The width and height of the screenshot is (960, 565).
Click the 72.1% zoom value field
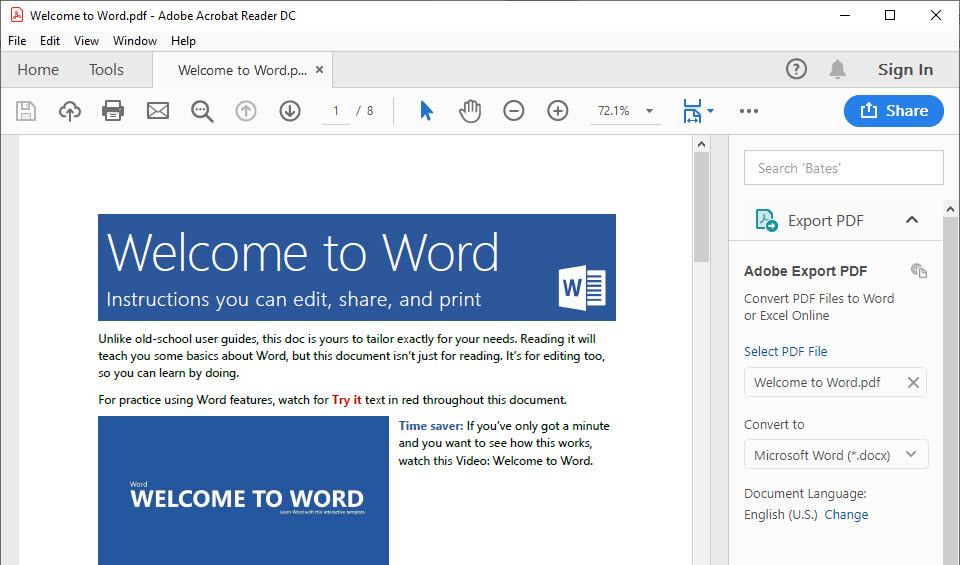click(x=613, y=111)
